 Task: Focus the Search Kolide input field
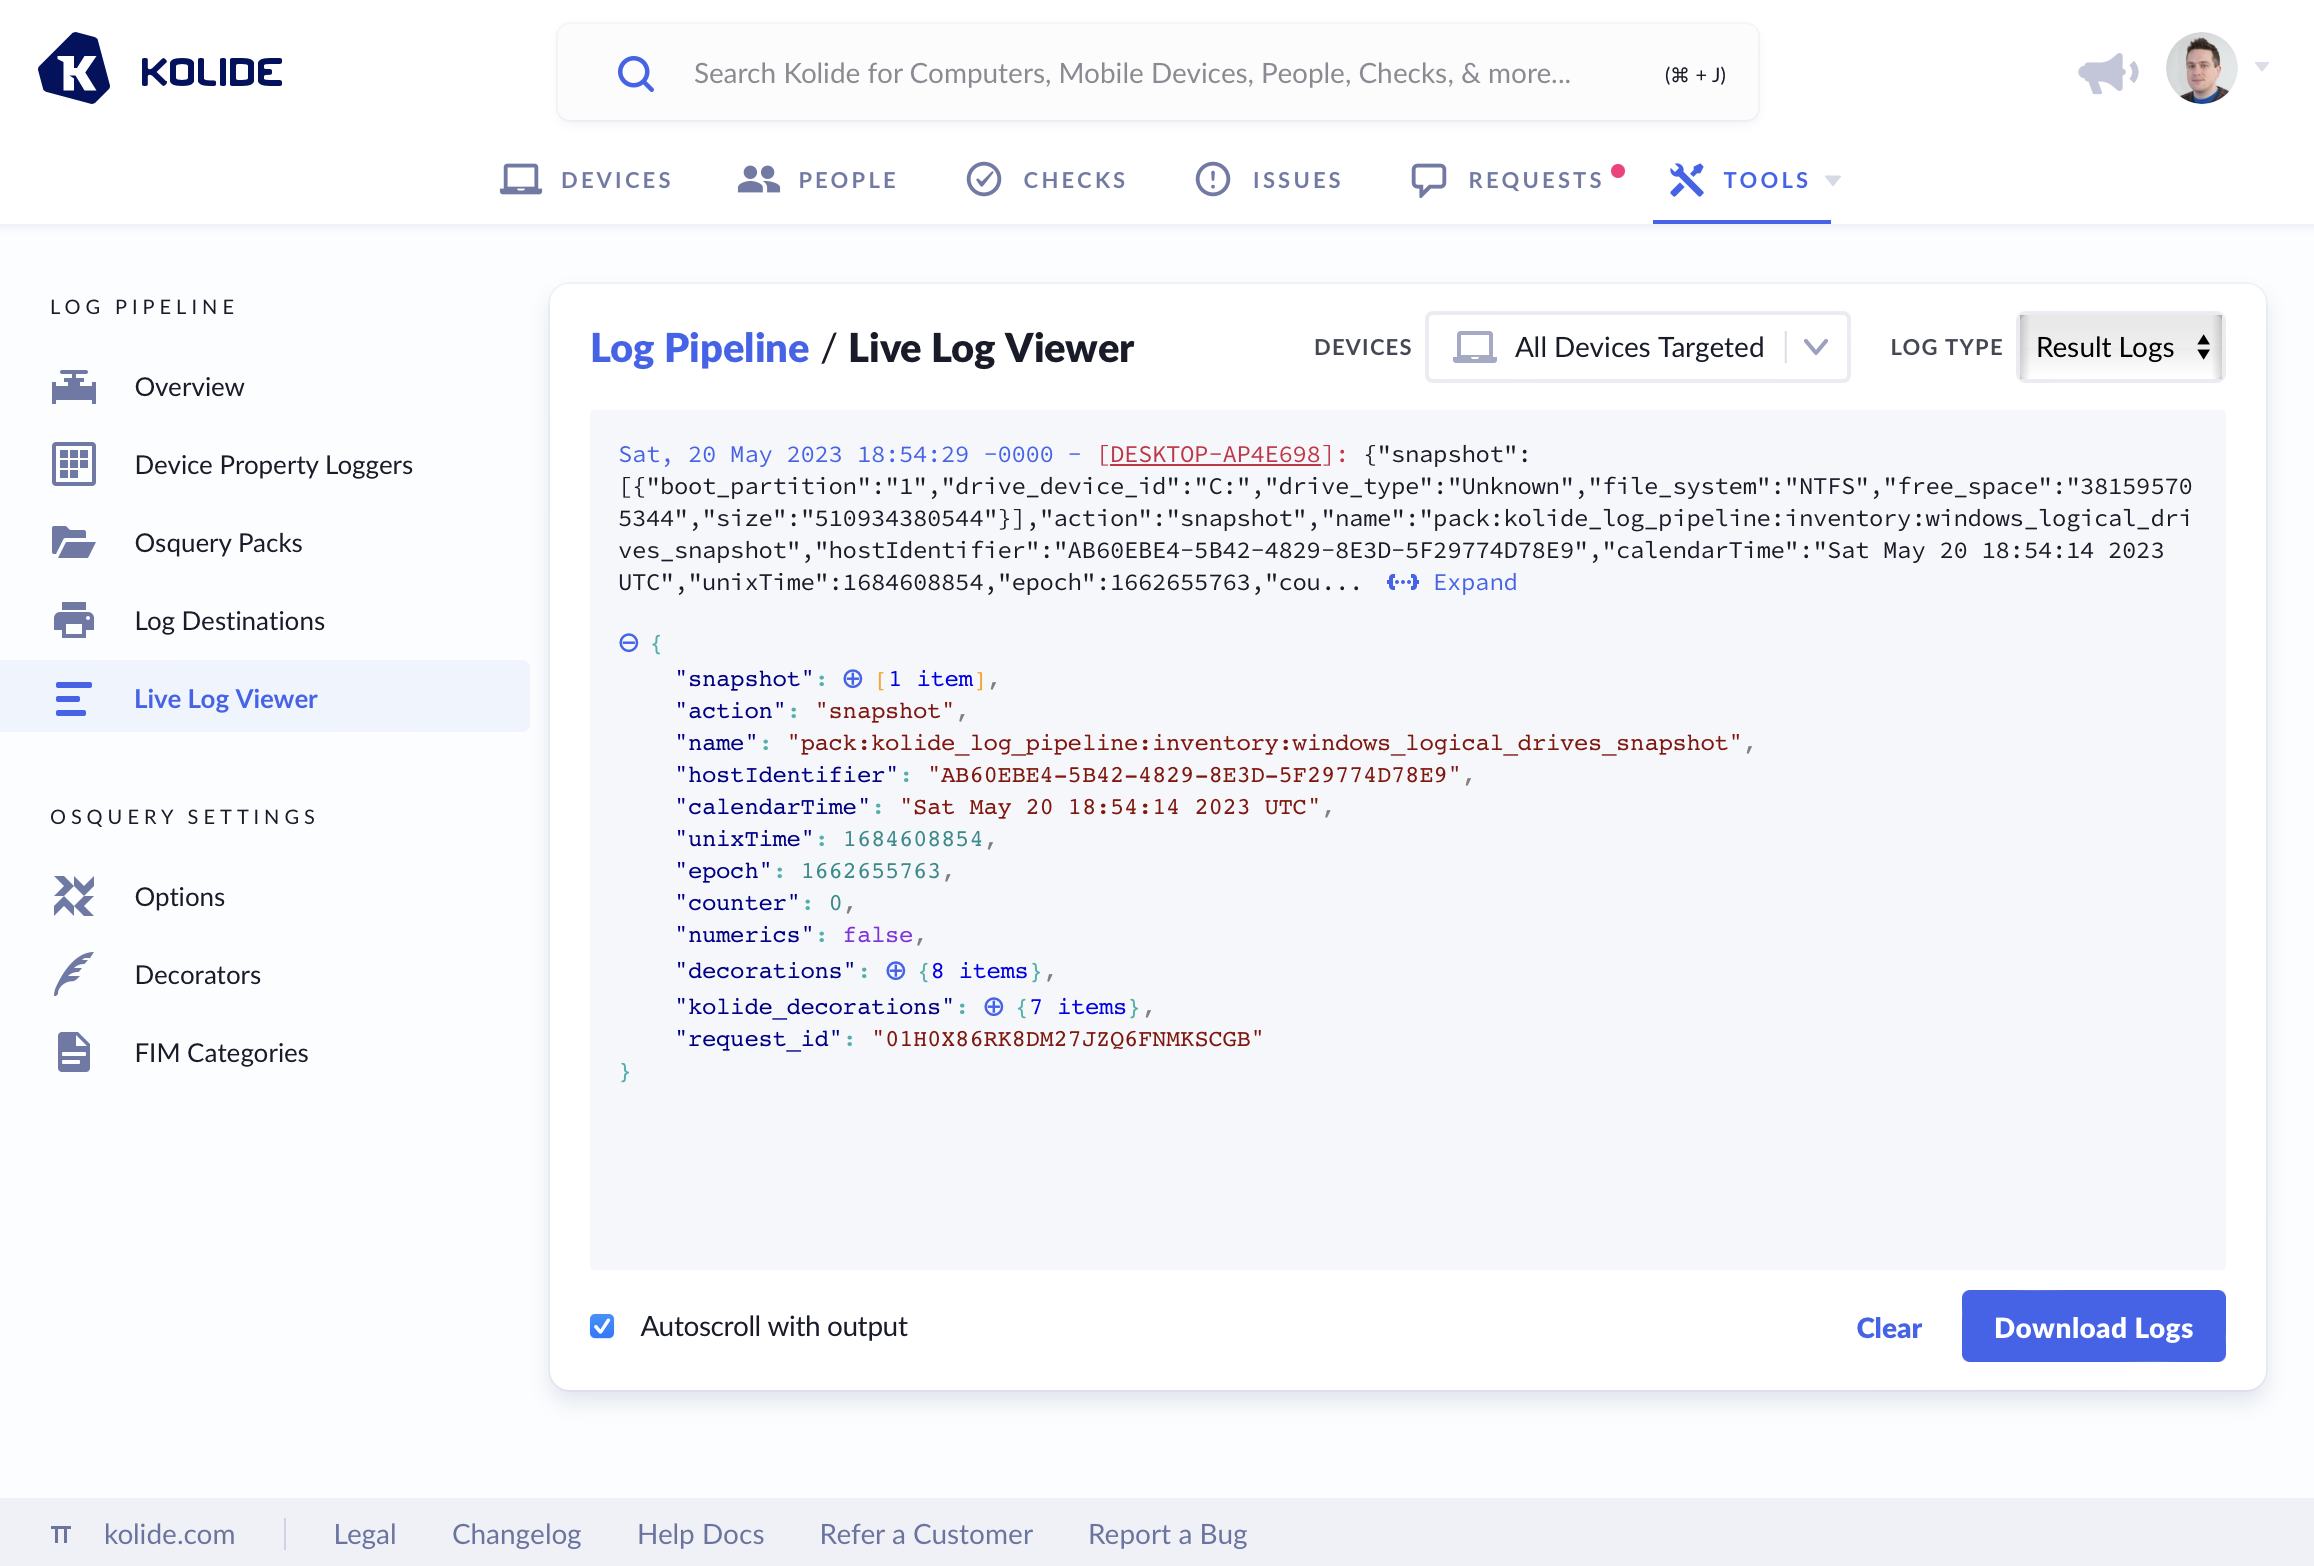pos(1130,73)
